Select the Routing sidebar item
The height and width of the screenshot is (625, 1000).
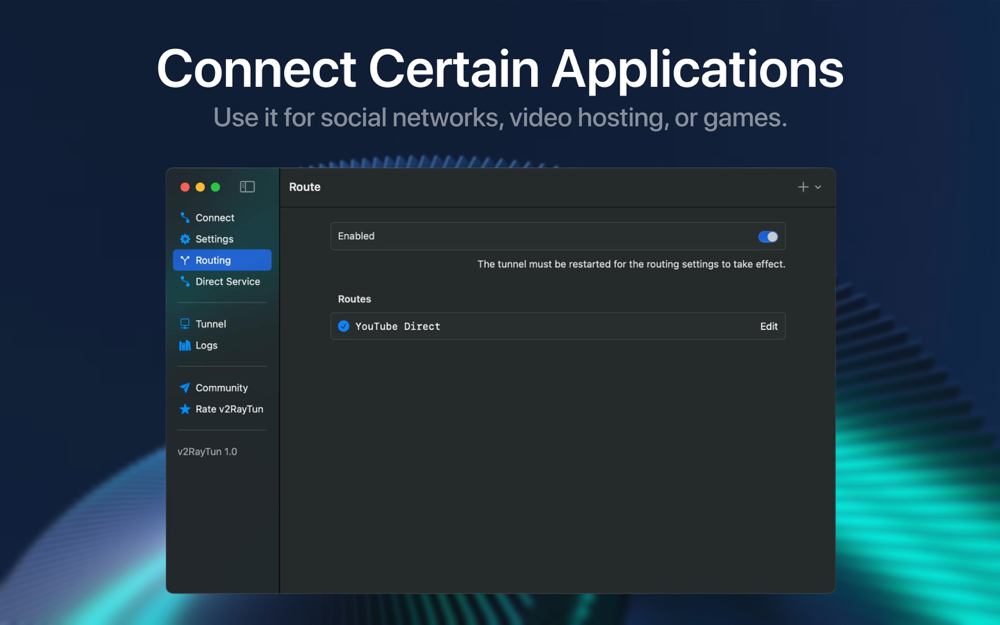[222, 260]
